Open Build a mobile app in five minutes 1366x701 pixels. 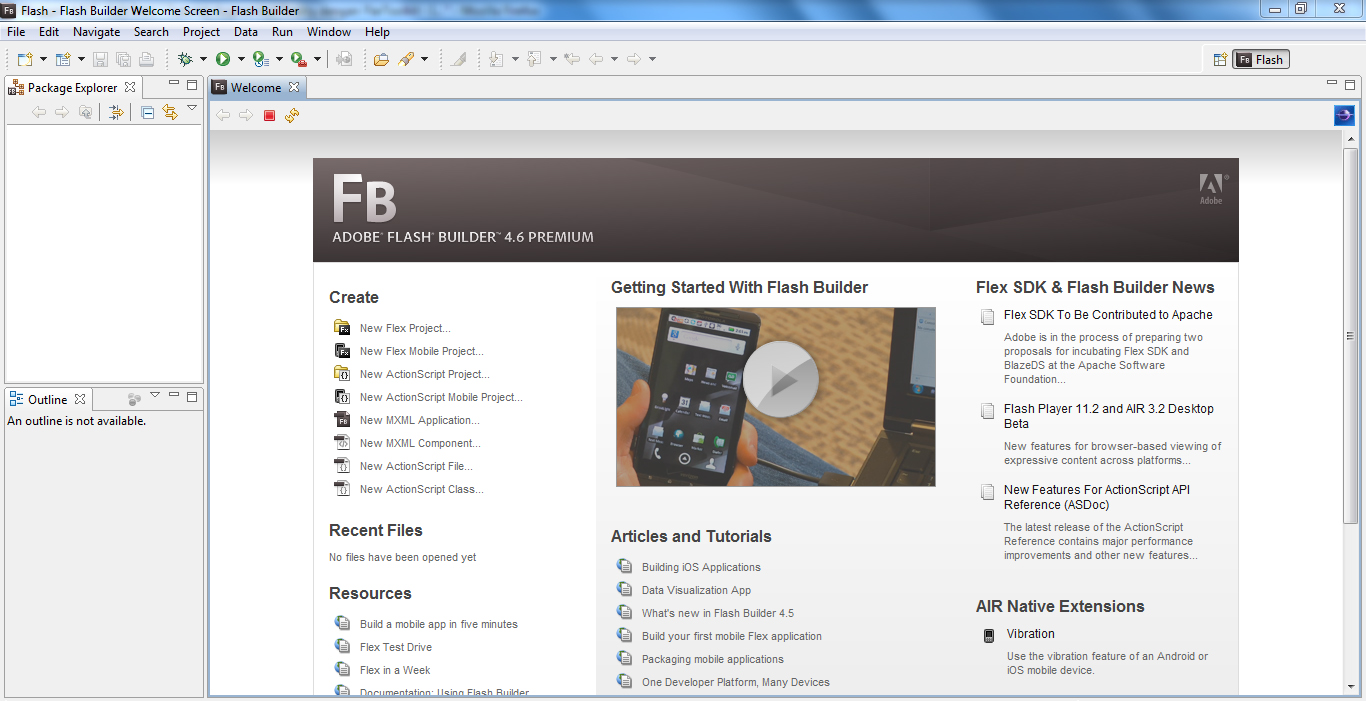439,624
